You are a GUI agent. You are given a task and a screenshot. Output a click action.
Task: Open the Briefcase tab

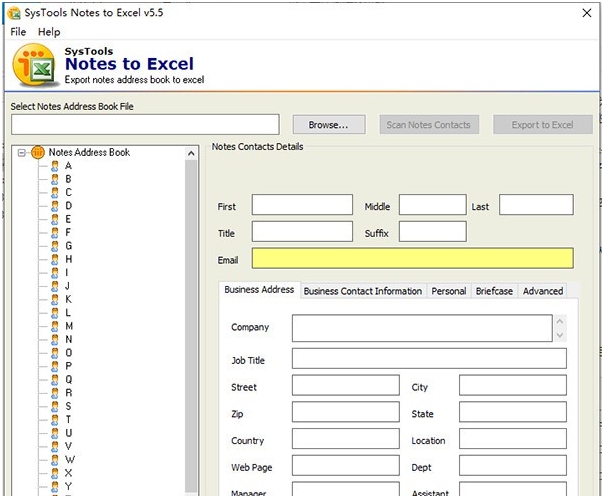[x=494, y=291]
